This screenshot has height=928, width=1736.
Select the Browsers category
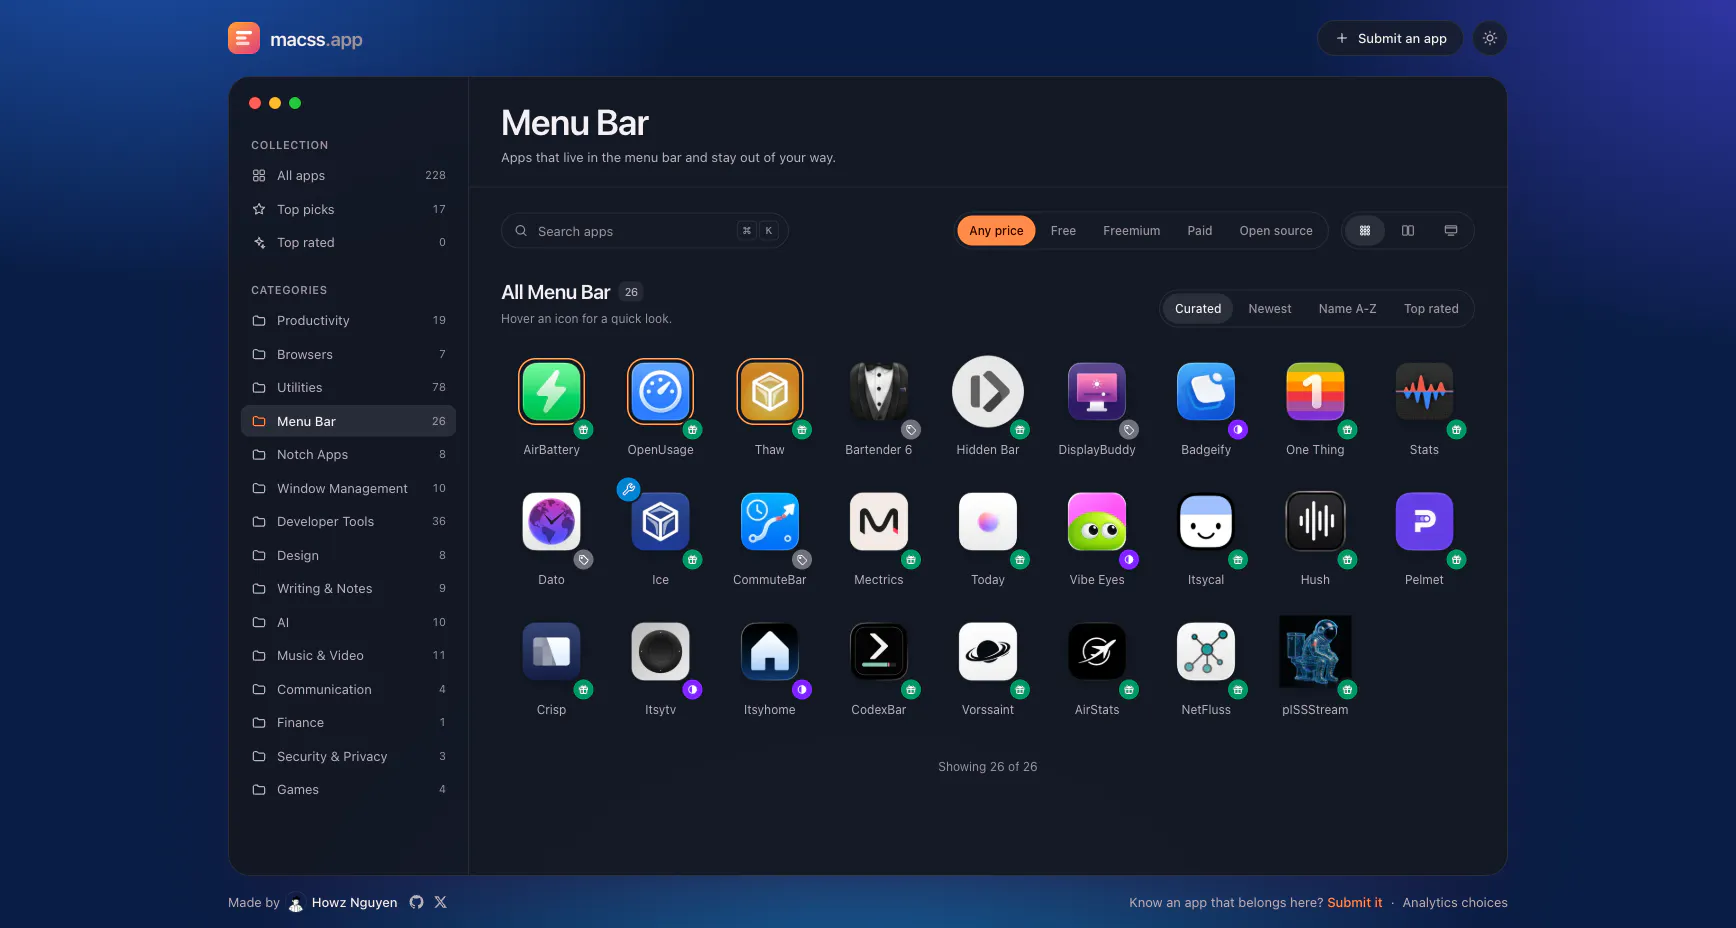point(348,354)
